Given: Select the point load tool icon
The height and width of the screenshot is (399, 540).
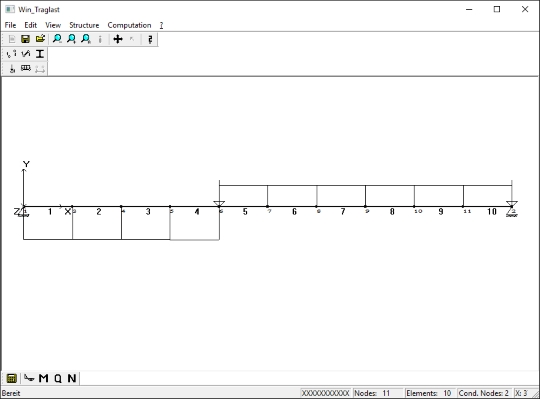Looking at the screenshot, I should pos(12,68).
